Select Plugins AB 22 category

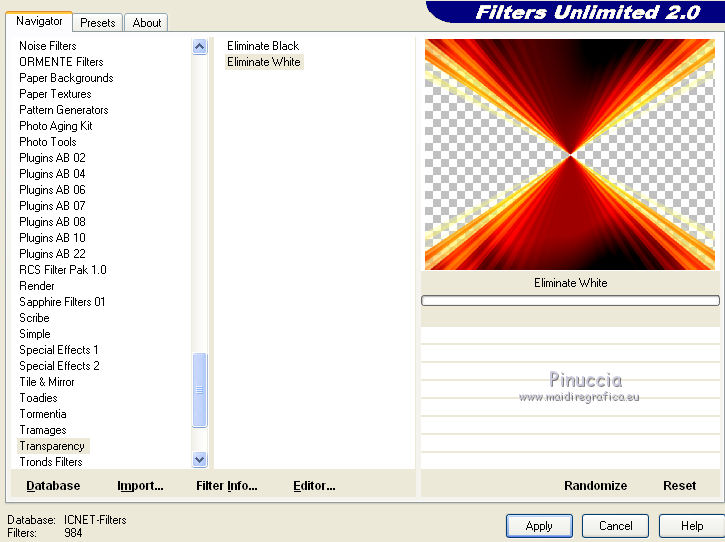[52, 254]
